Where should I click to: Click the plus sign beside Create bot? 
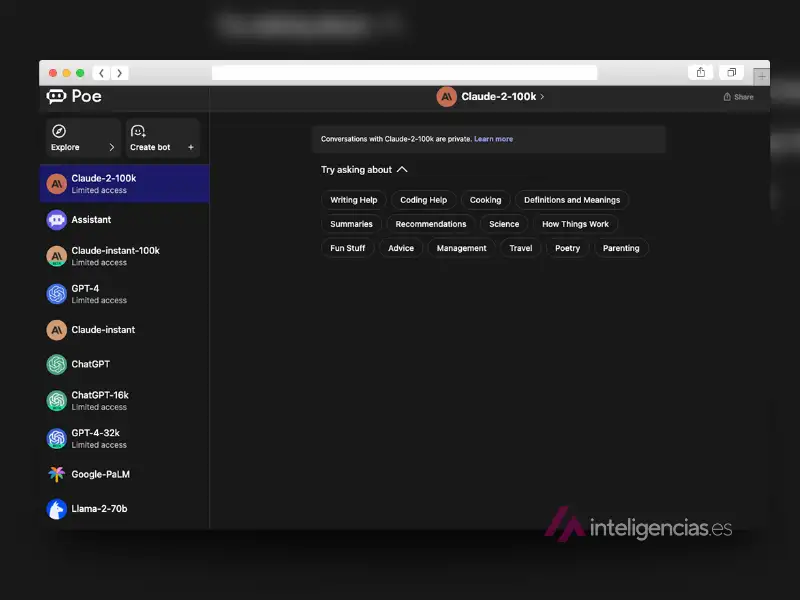pyautogui.click(x=191, y=147)
